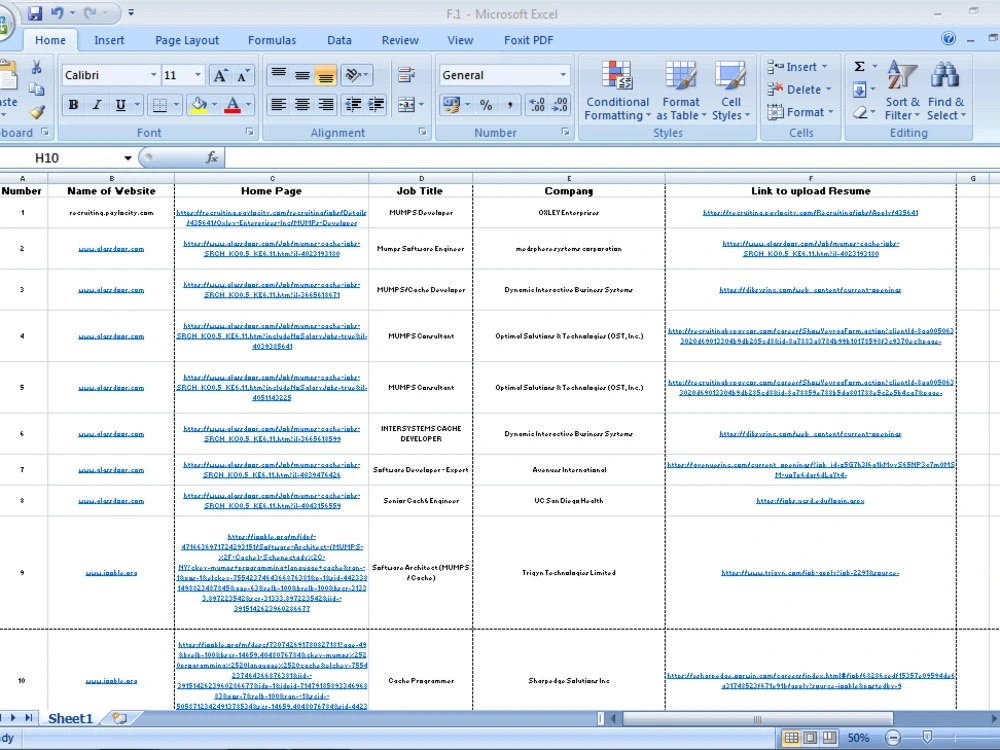Apply Comma Style
Screen dimensions: 1000x750
[510, 105]
